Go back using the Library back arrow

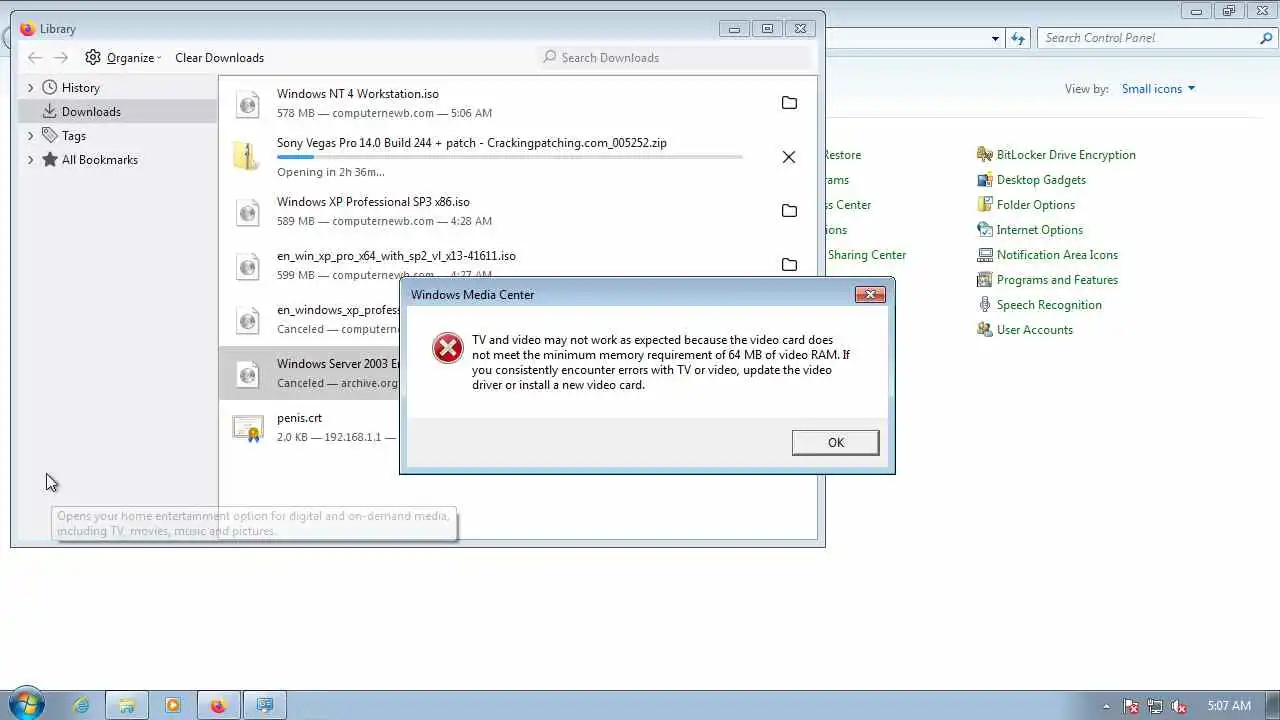(x=35, y=58)
